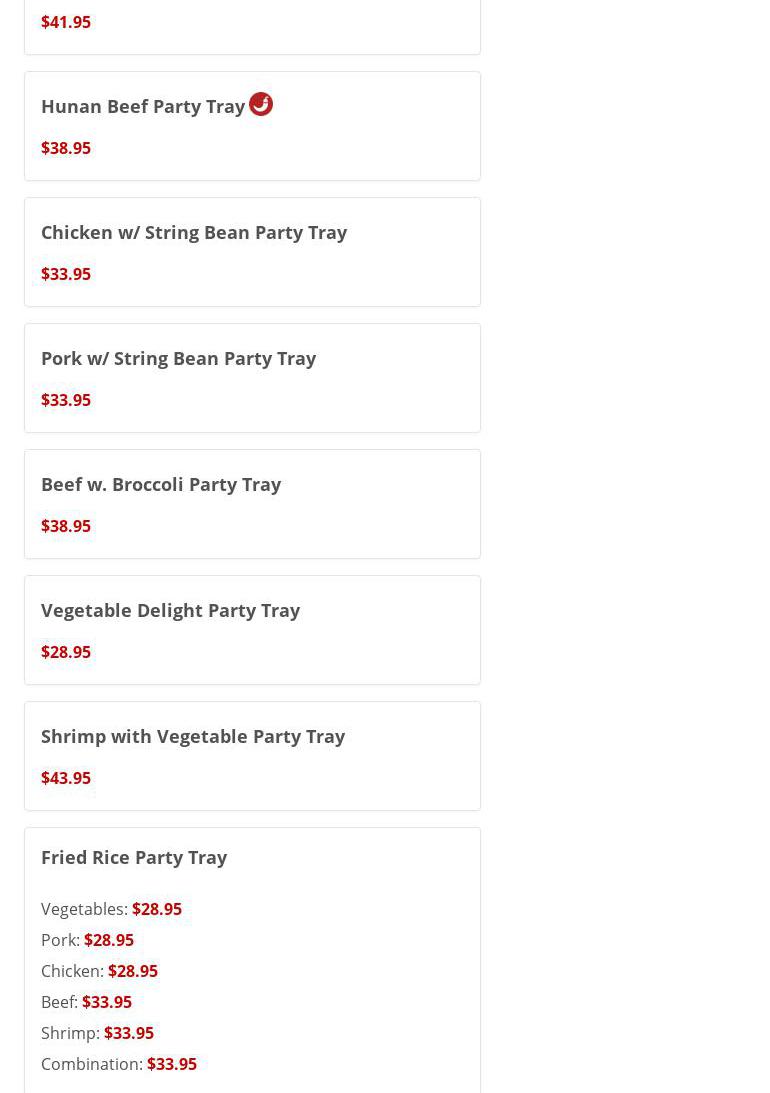This screenshot has width=770, height=1093.
Task: Click the $38.95 Beef w. Broccoli price
Action: pyautogui.click(x=66, y=526)
